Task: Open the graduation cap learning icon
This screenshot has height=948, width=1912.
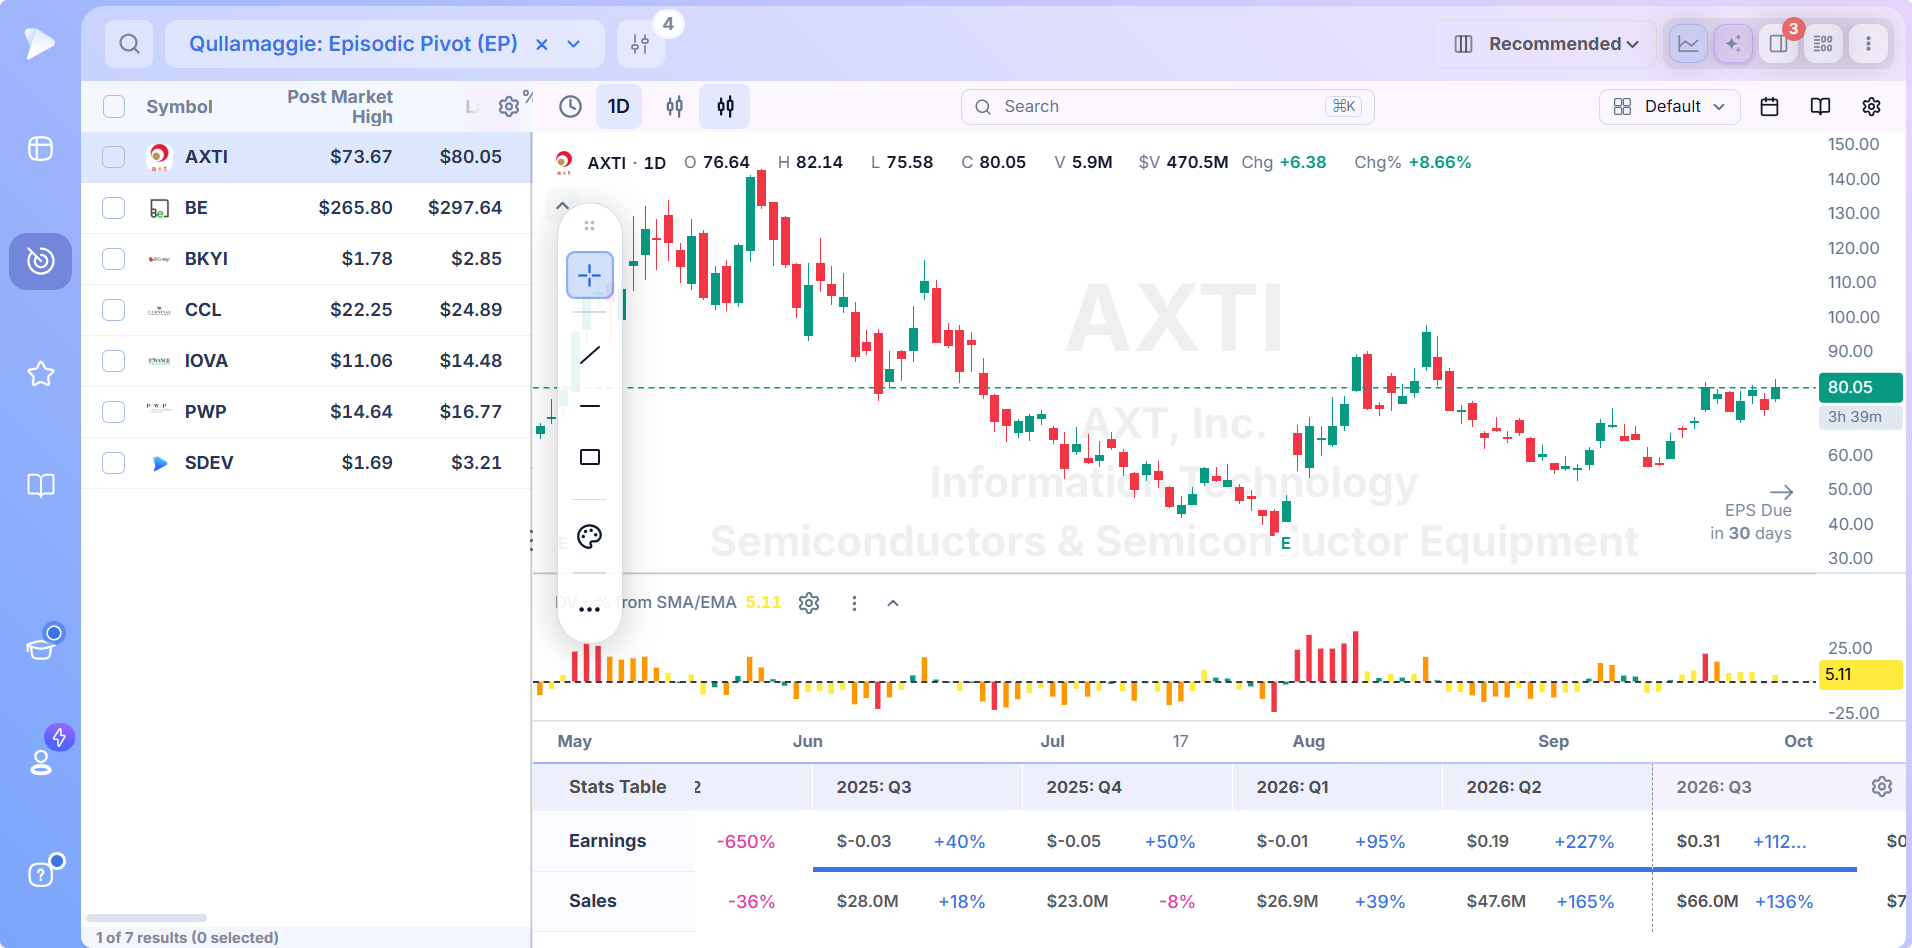Action: 41,649
